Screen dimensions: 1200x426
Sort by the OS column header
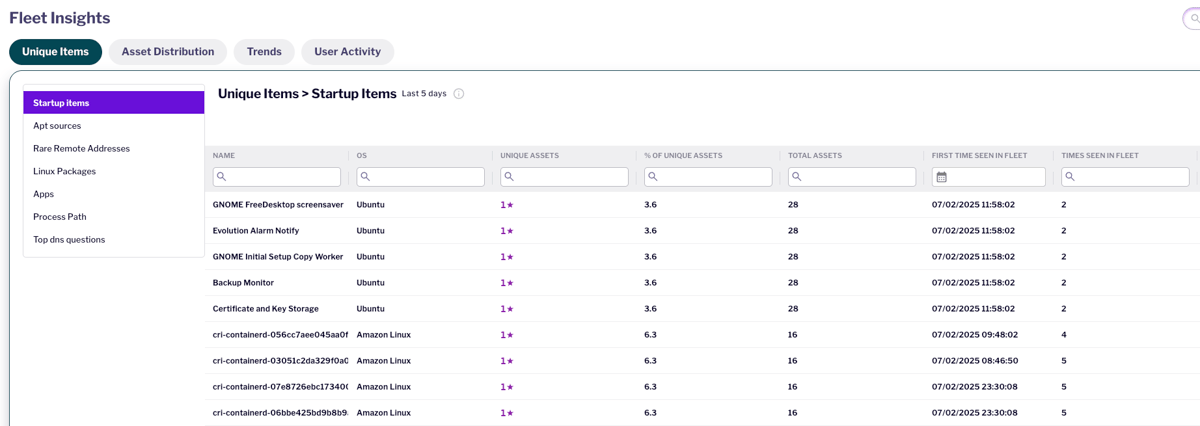(x=362, y=156)
